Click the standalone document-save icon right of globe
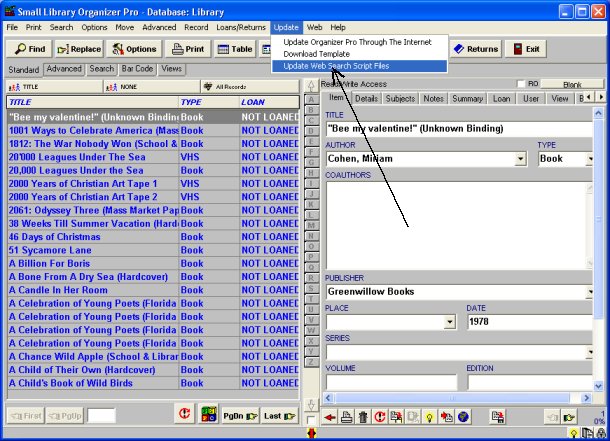The image size is (610, 441). pos(498,417)
